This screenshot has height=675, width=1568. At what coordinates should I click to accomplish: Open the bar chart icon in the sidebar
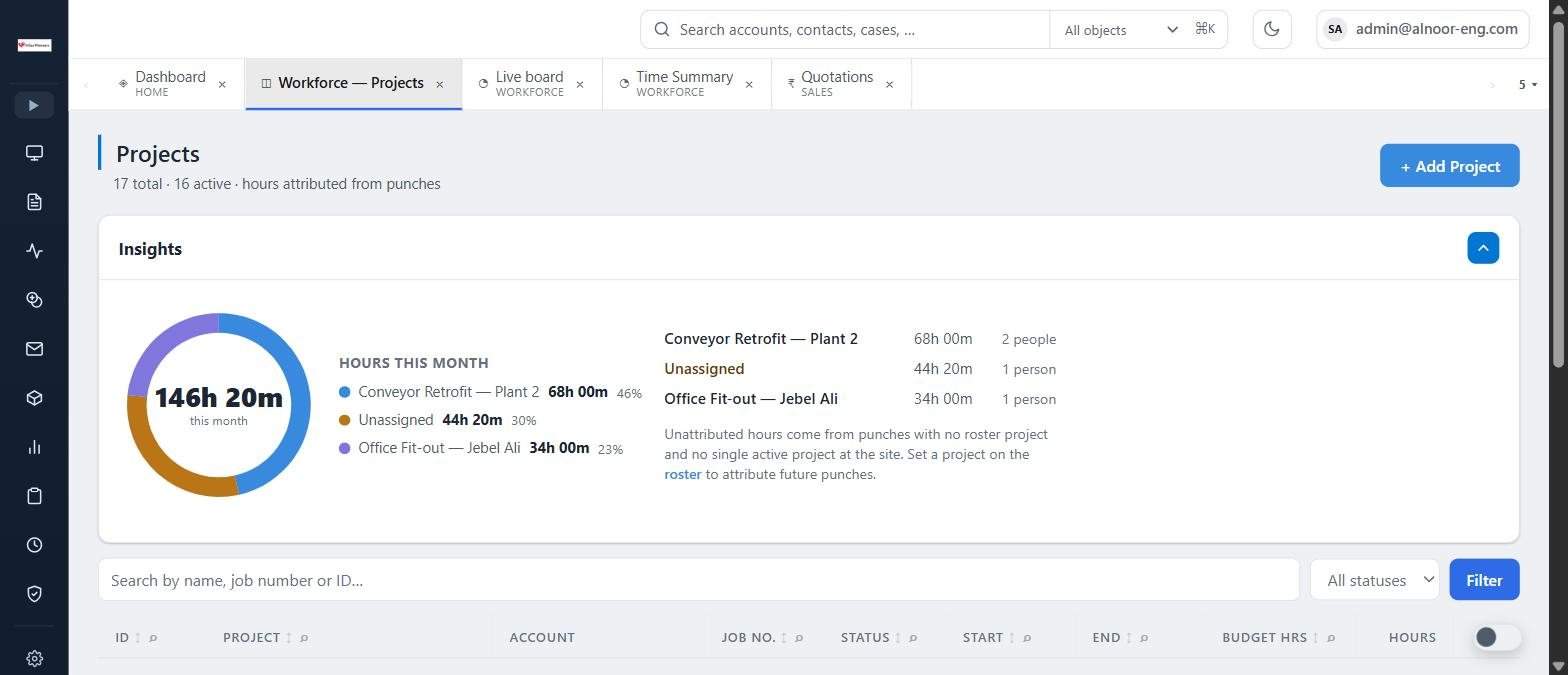point(34,447)
